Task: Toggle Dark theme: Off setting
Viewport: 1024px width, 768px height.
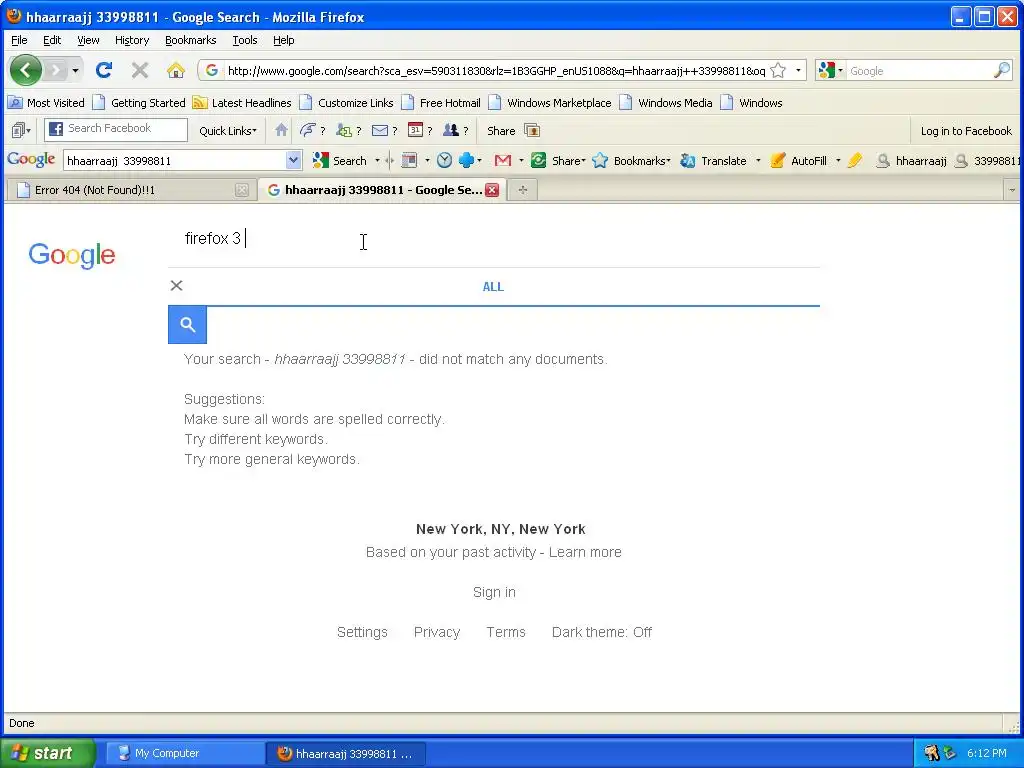Action: 601,632
